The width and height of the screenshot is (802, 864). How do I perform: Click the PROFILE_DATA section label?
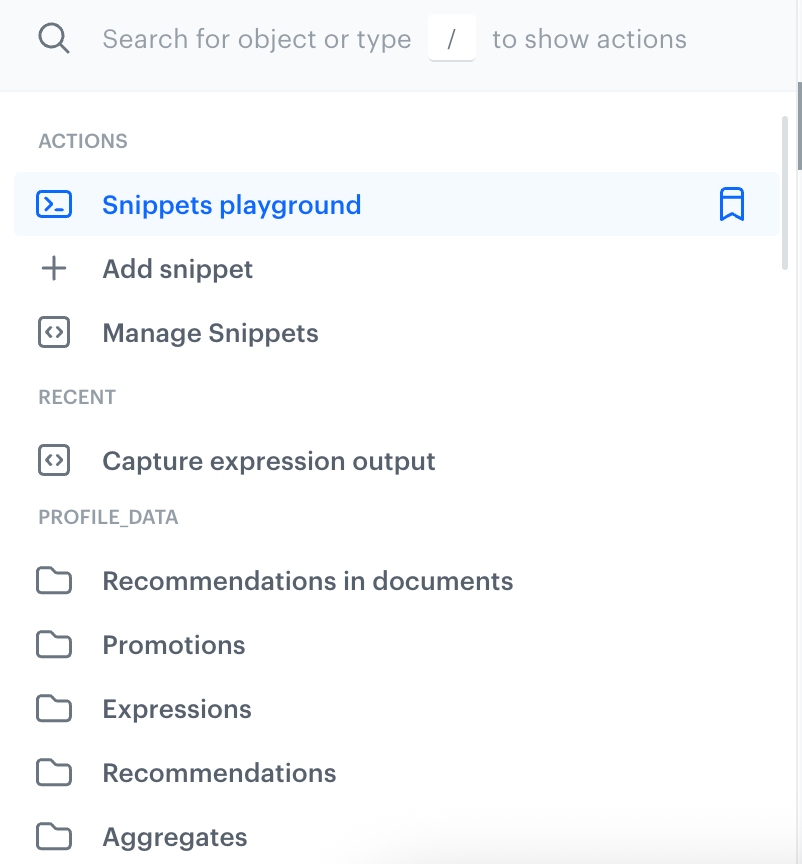click(x=108, y=517)
